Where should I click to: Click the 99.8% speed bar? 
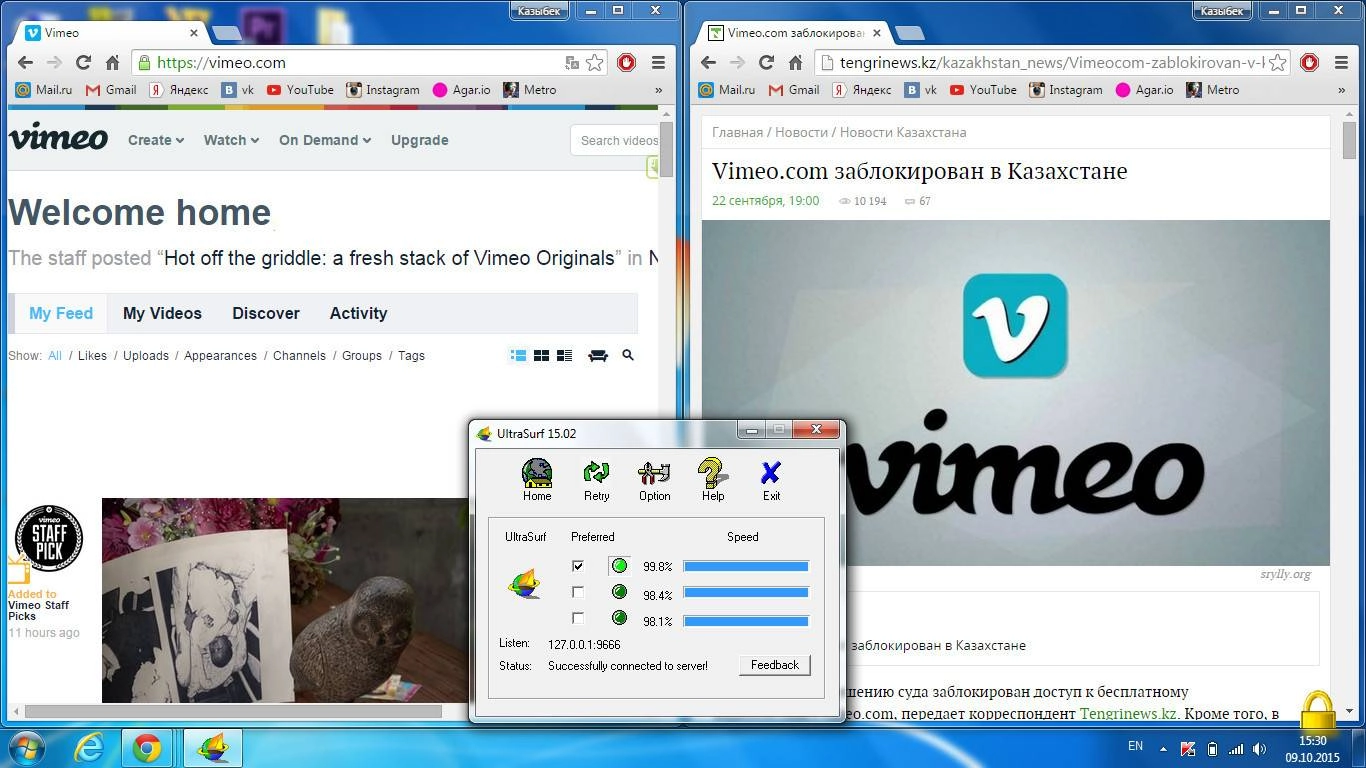[x=746, y=566]
